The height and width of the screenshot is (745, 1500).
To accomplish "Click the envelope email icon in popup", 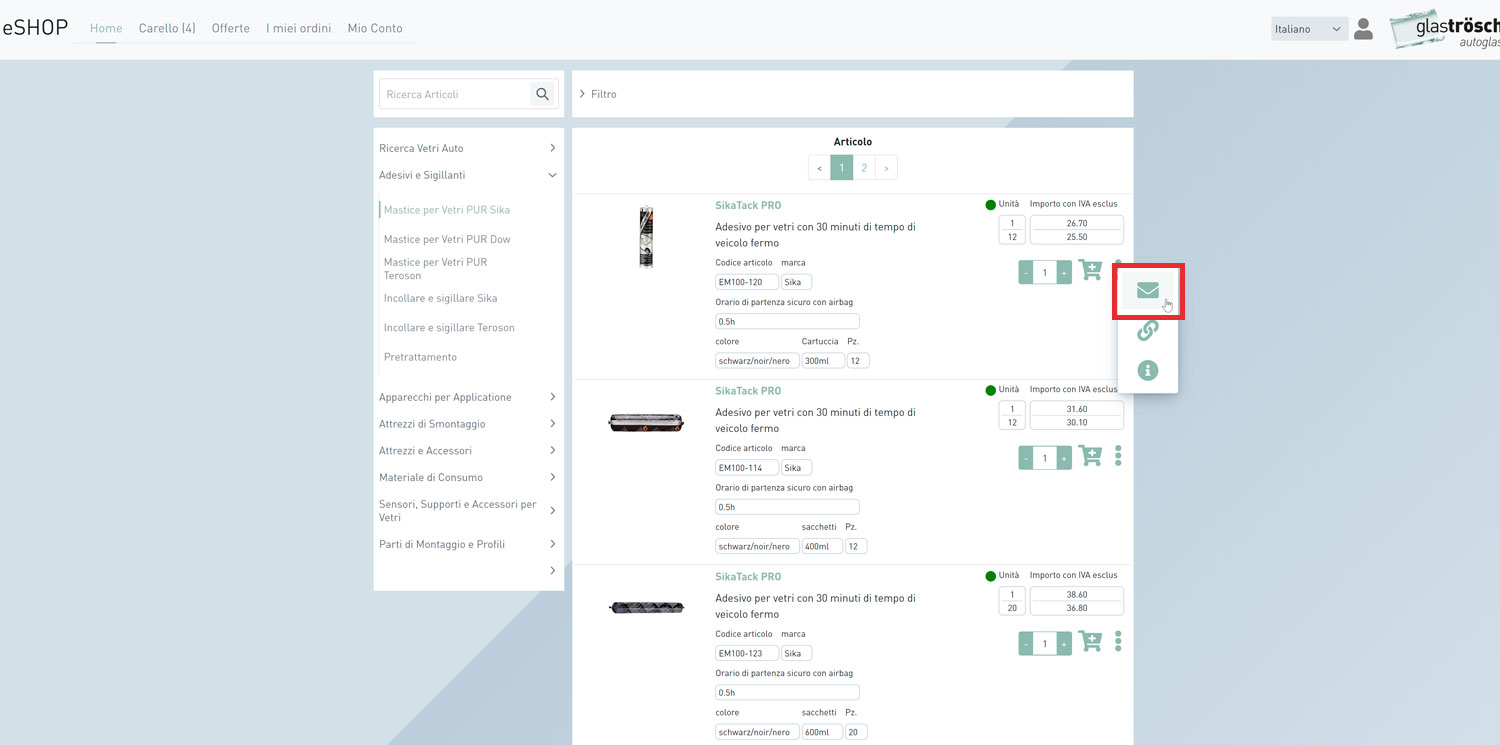I will click(x=1148, y=291).
